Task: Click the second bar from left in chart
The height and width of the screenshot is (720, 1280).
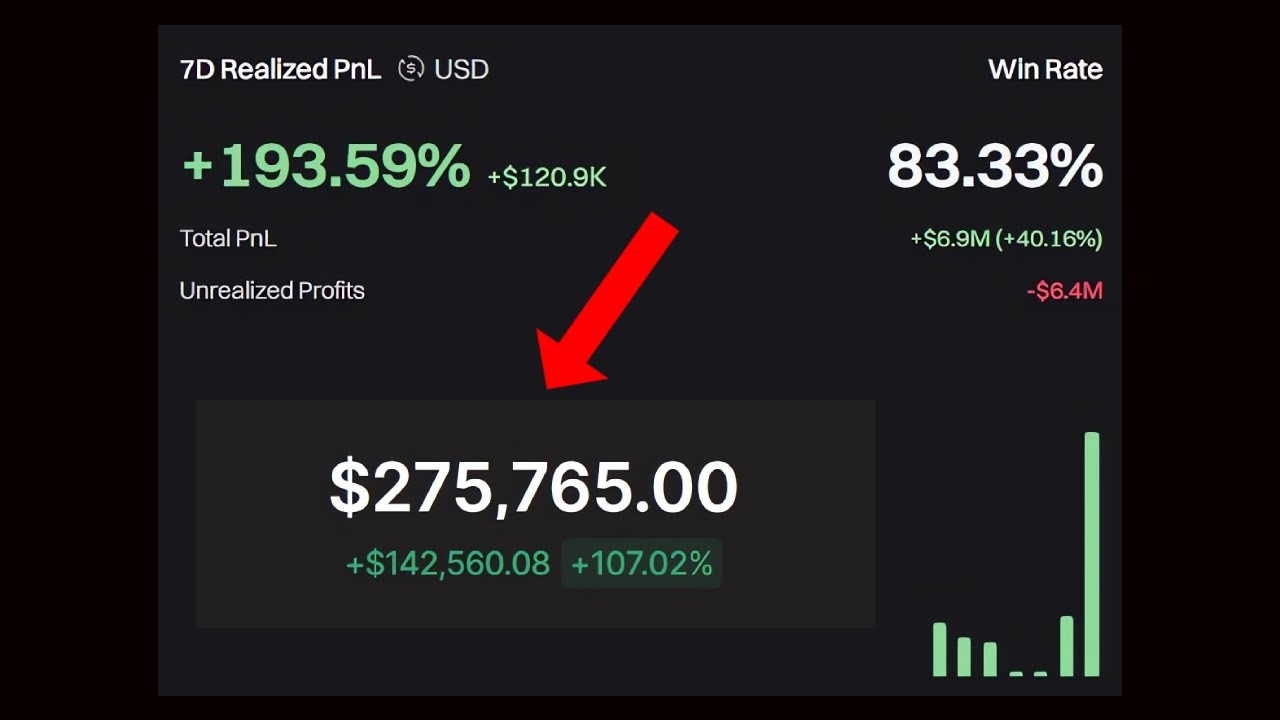Action: 964,656
